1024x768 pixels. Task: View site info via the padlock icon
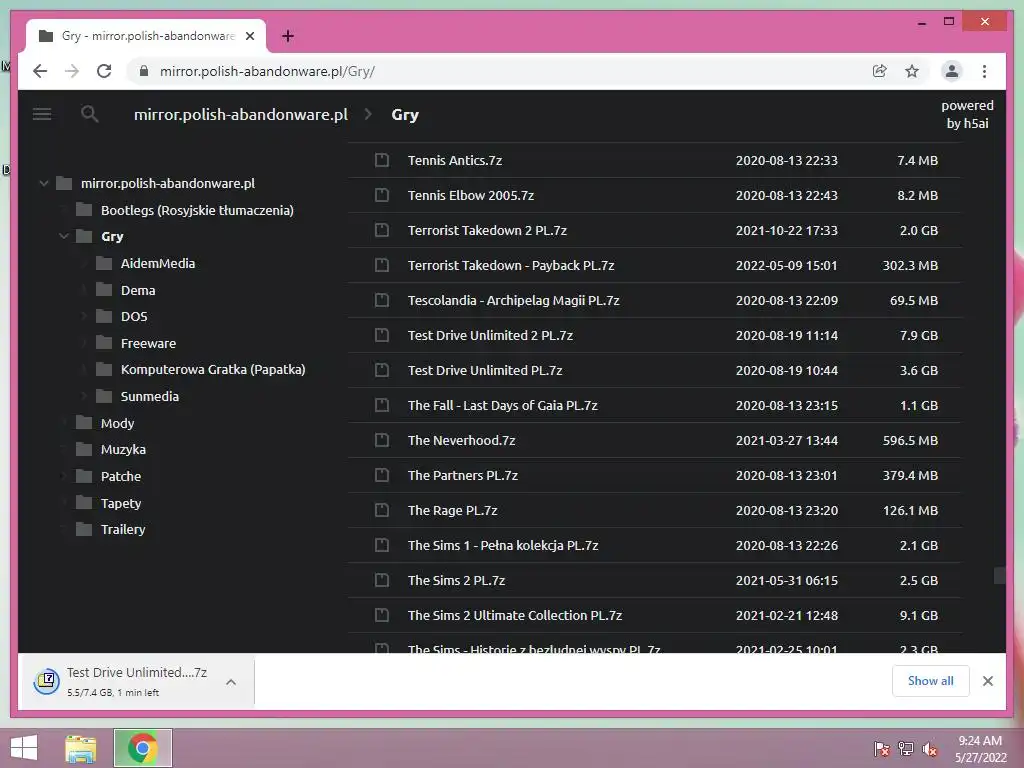[144, 71]
